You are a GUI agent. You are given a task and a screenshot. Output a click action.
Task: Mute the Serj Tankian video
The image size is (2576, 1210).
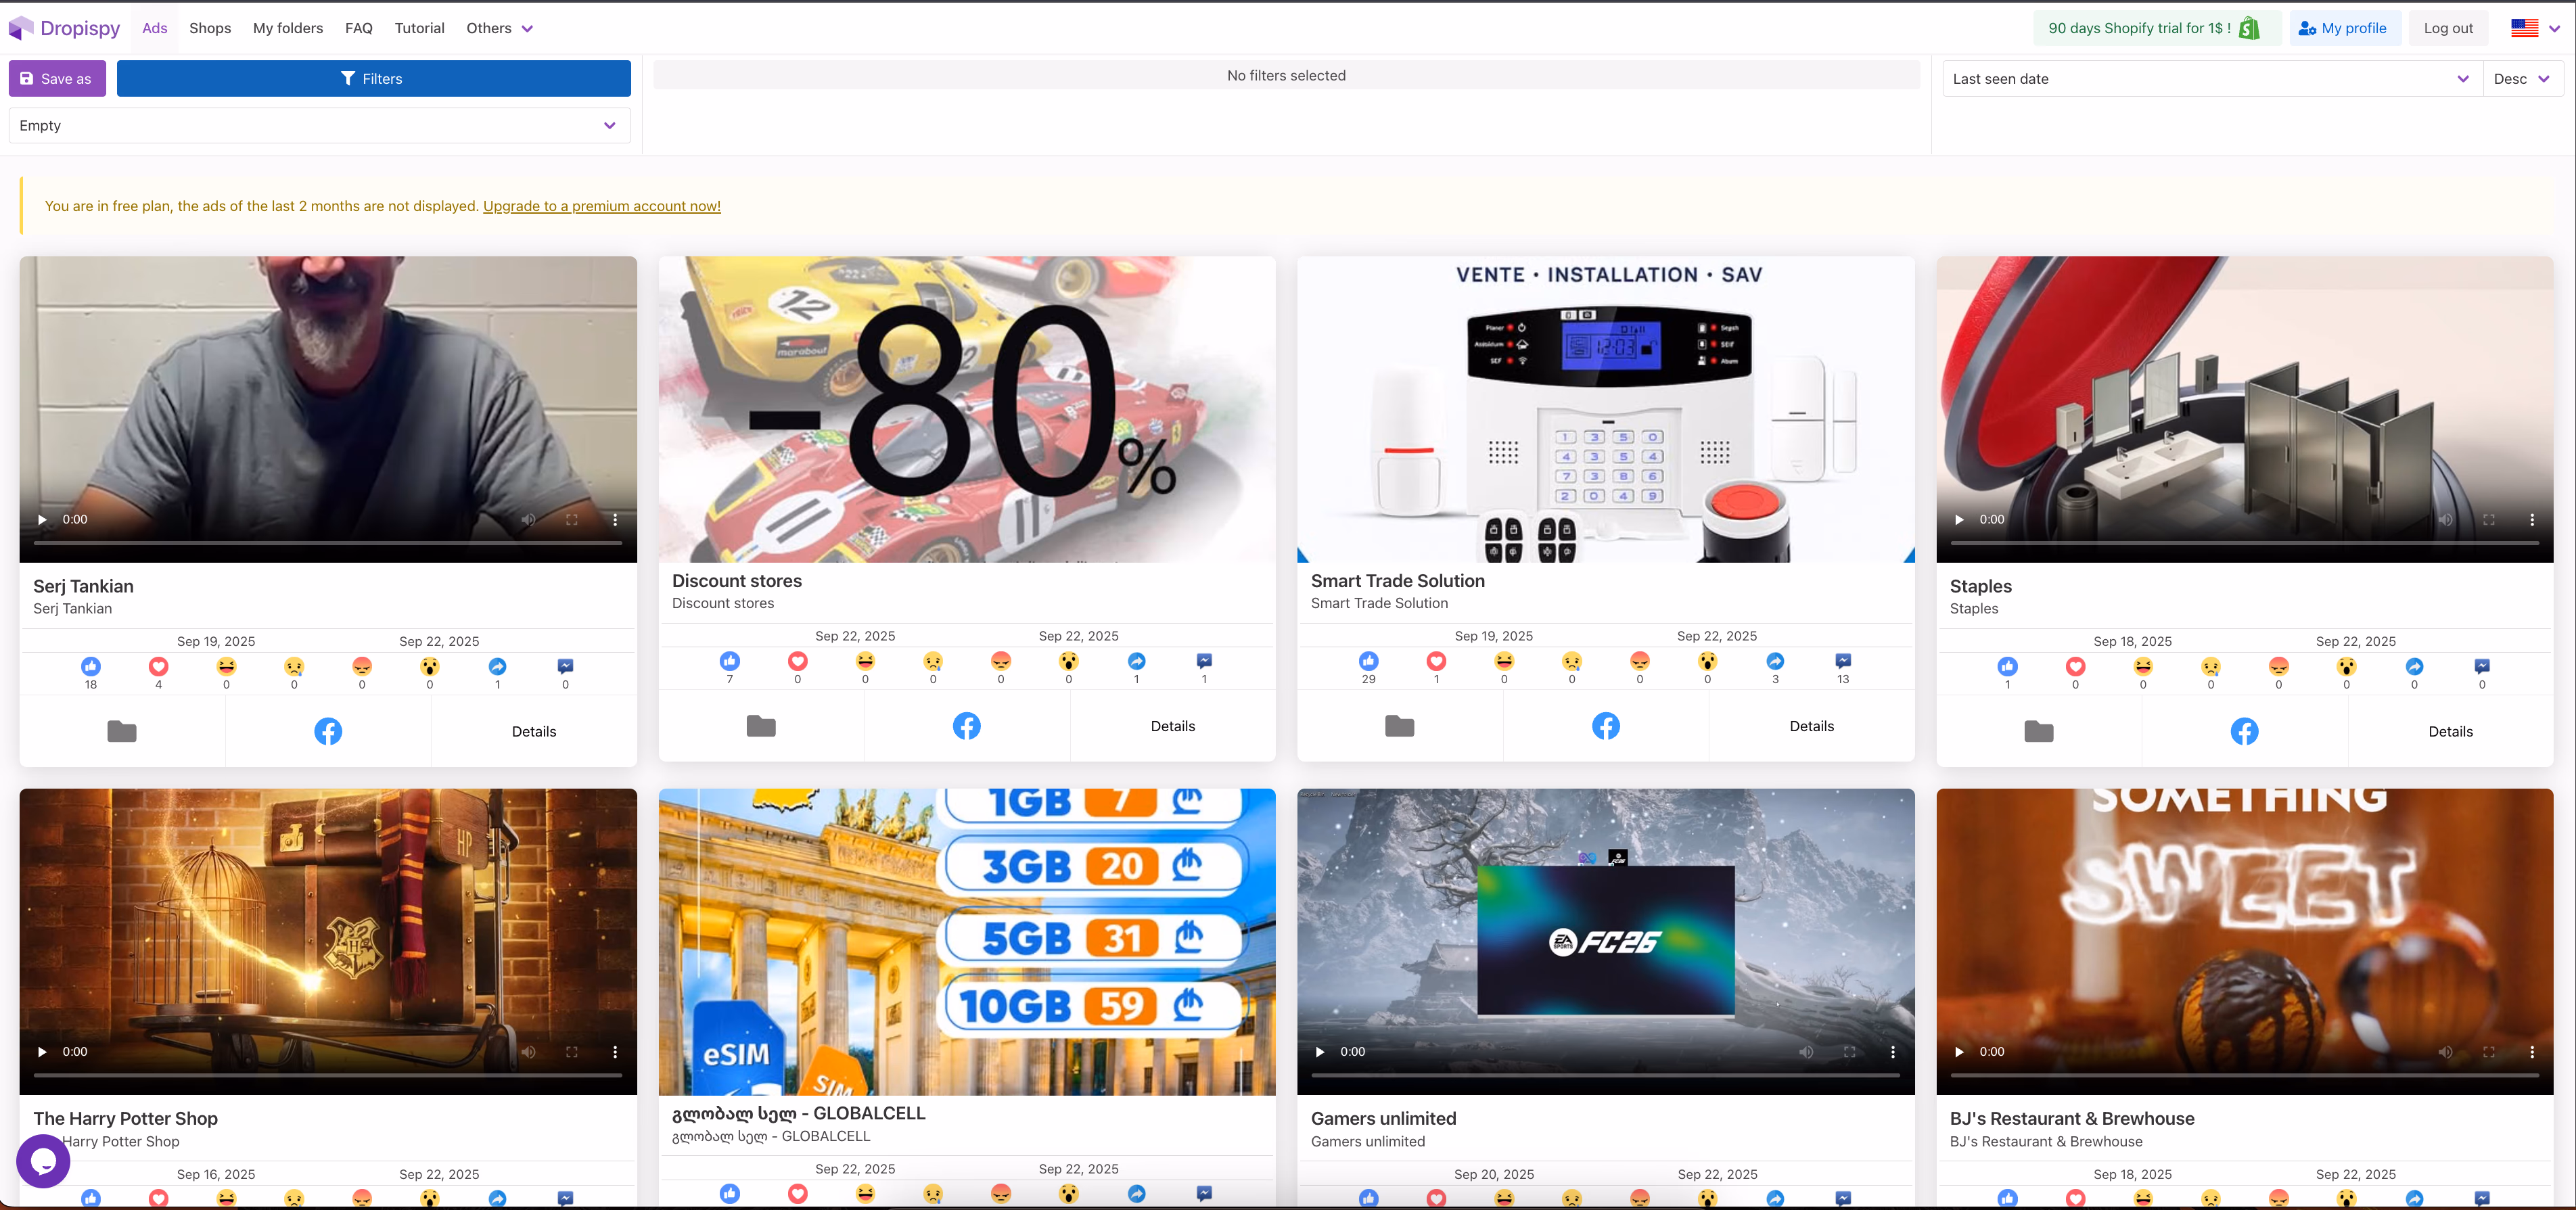527,519
